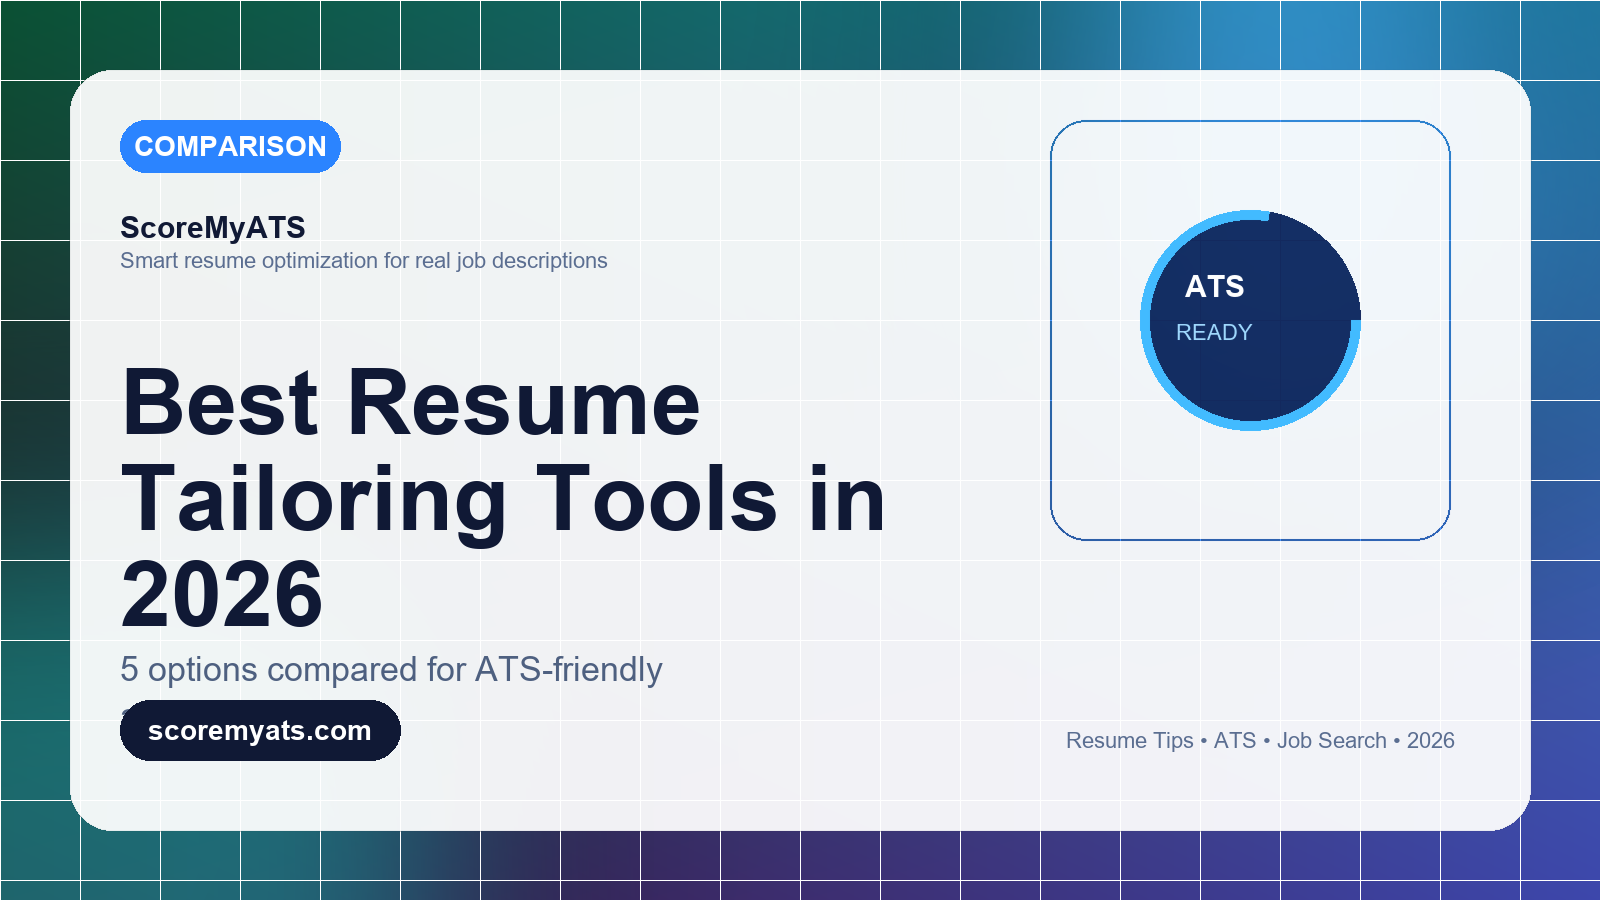The image size is (1600, 900).
Task: Click the word Resume in the headline
Action: 523,403
